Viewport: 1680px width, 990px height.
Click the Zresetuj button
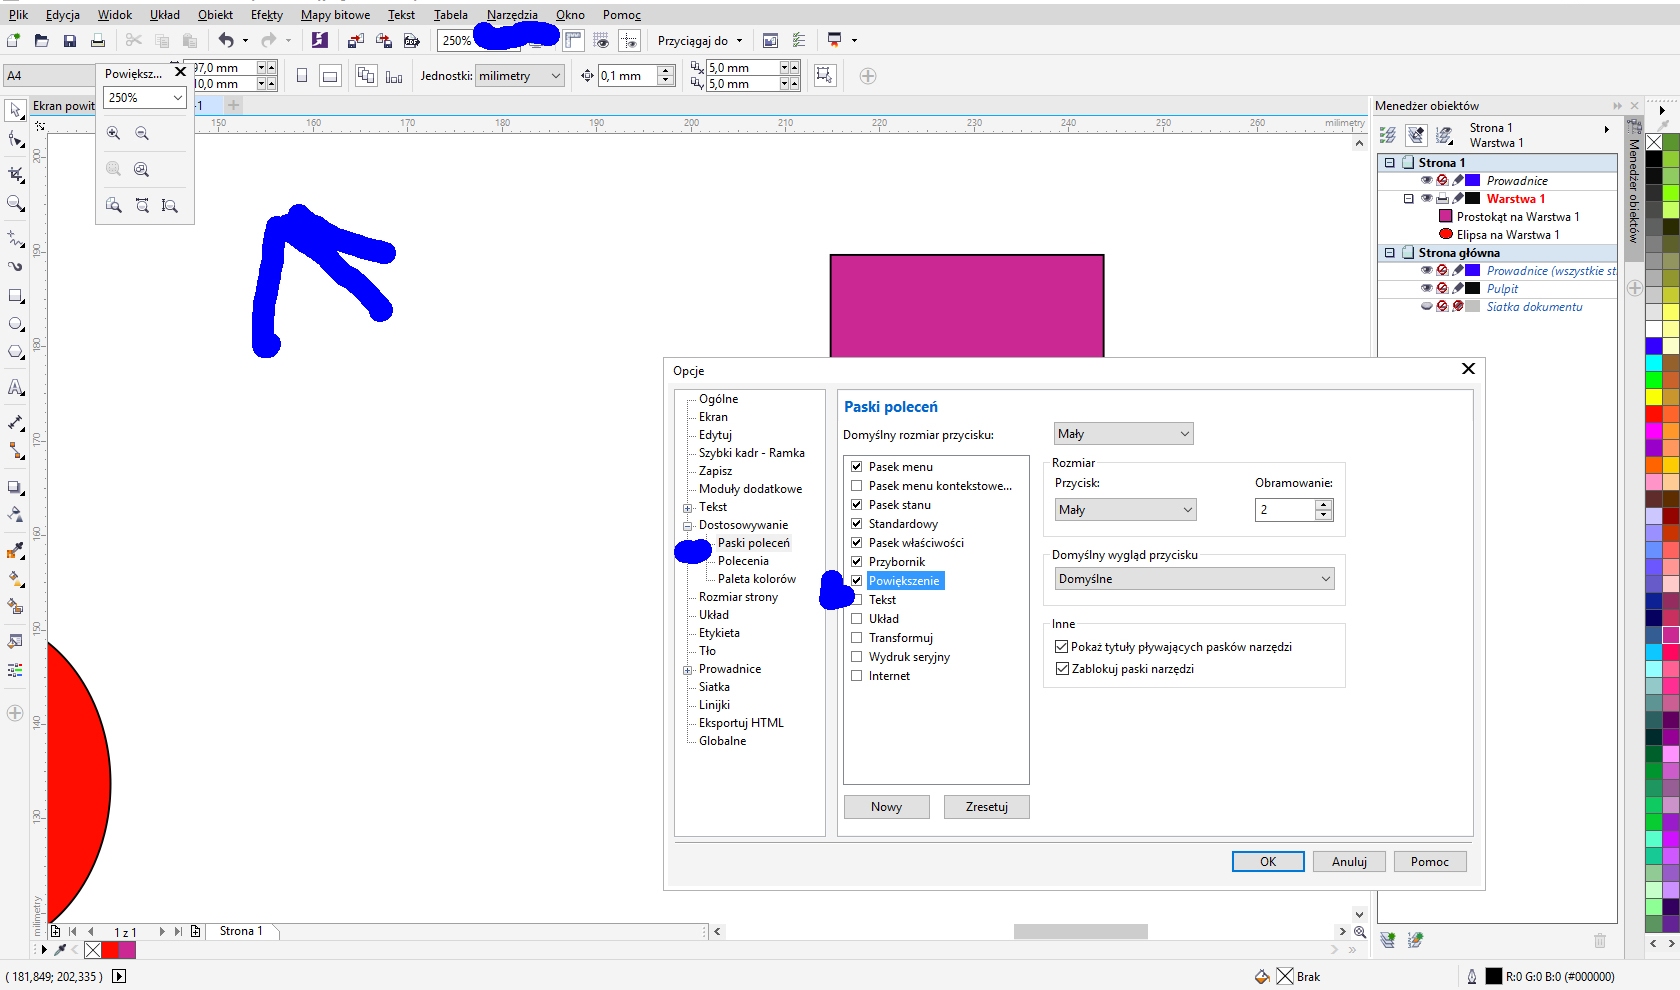tap(986, 807)
